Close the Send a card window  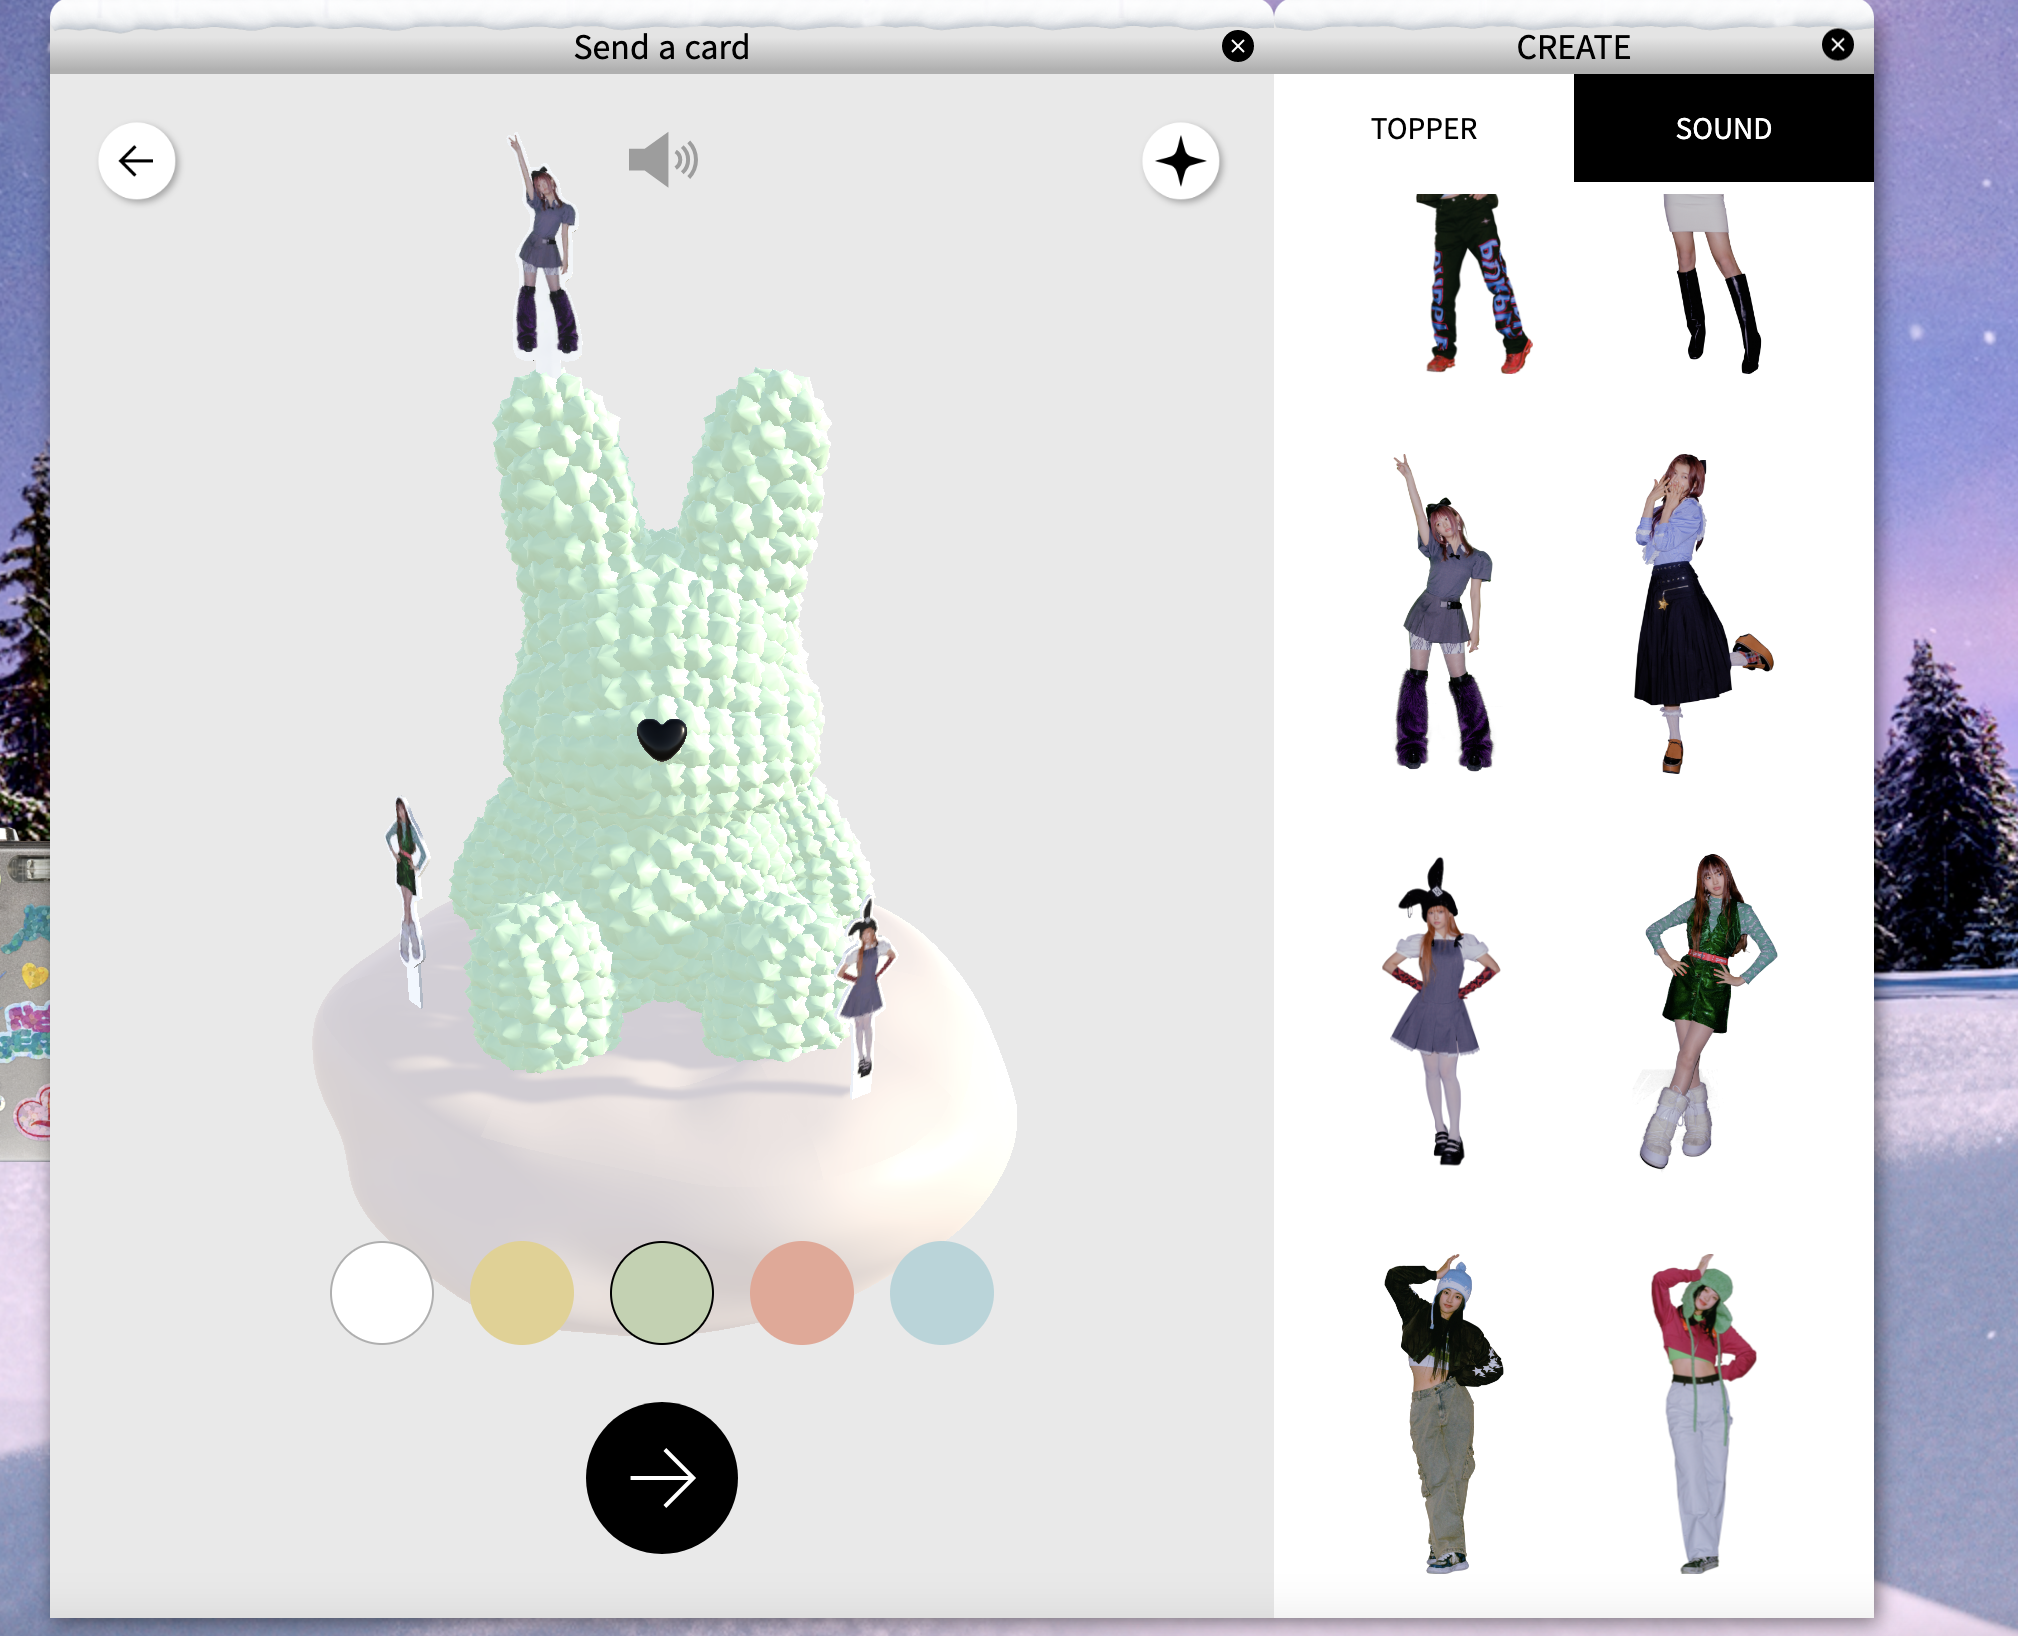[1237, 46]
